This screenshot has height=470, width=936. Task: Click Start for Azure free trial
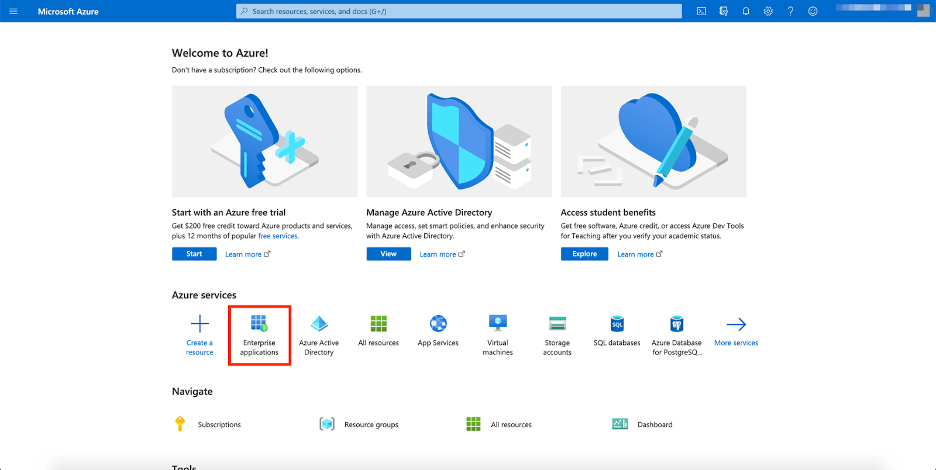194,254
